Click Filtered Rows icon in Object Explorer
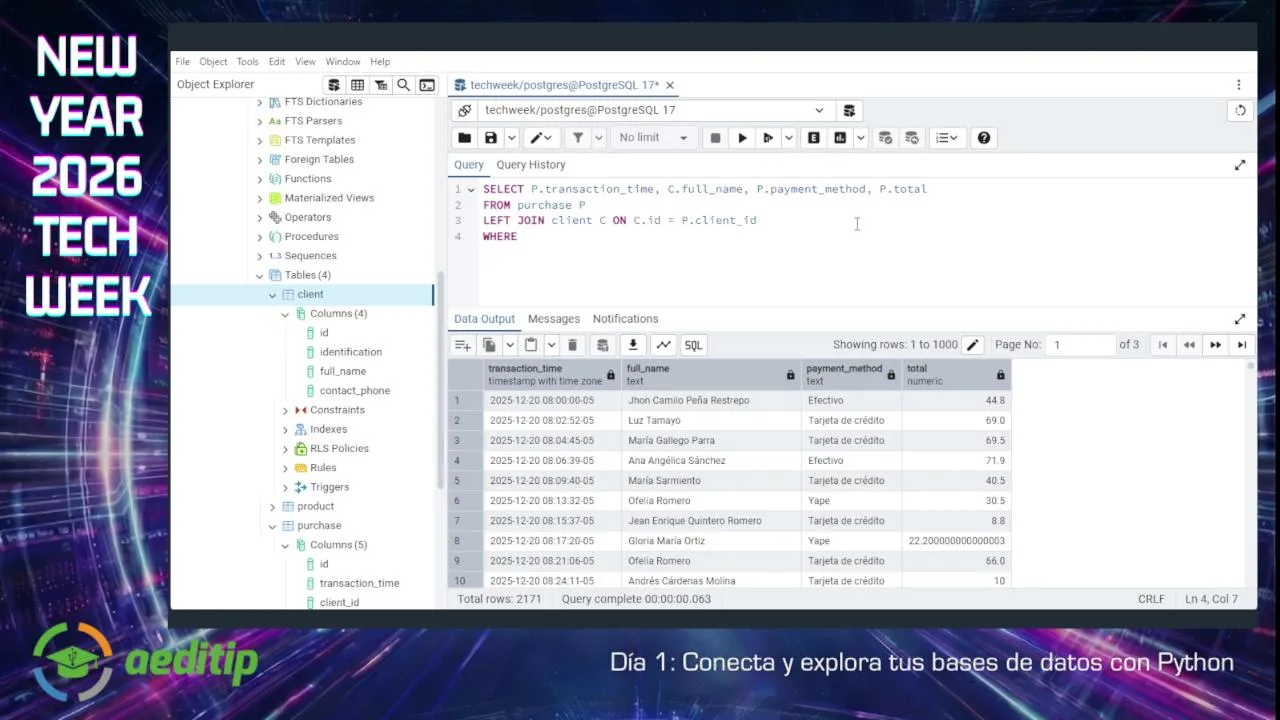This screenshot has width=1280, height=720. 381,85
